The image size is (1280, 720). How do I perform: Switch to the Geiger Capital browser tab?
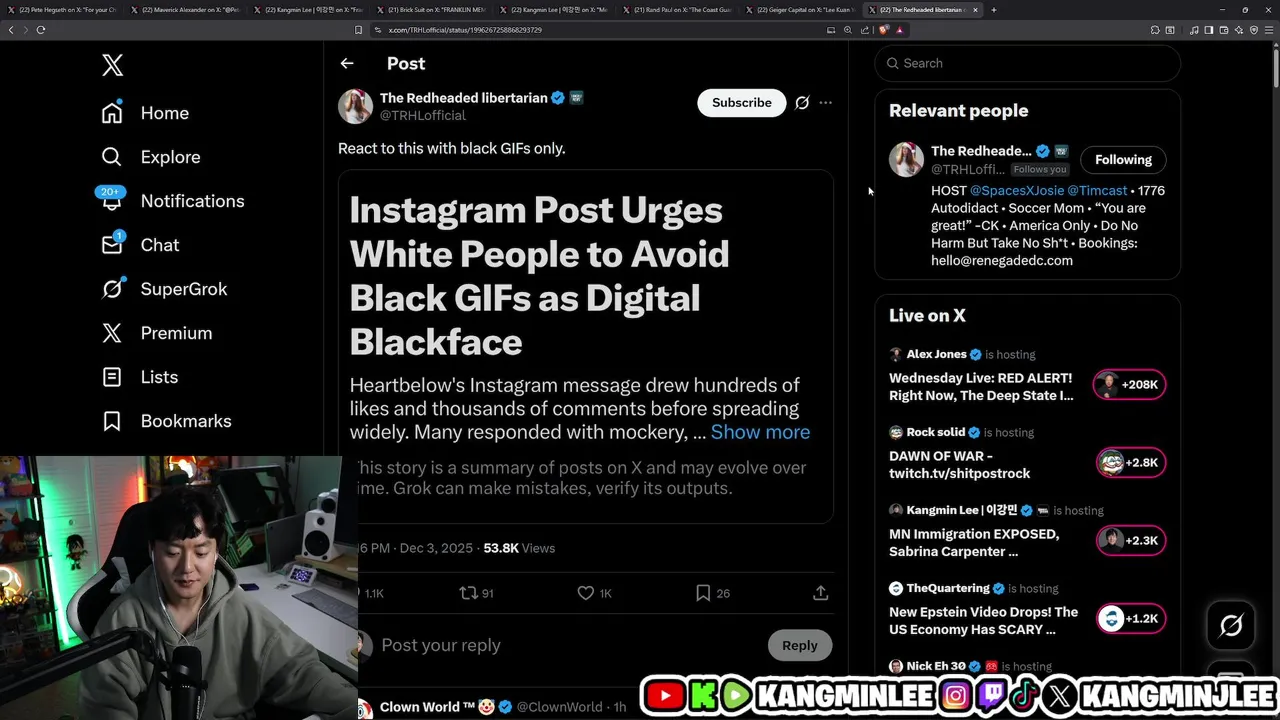click(801, 10)
